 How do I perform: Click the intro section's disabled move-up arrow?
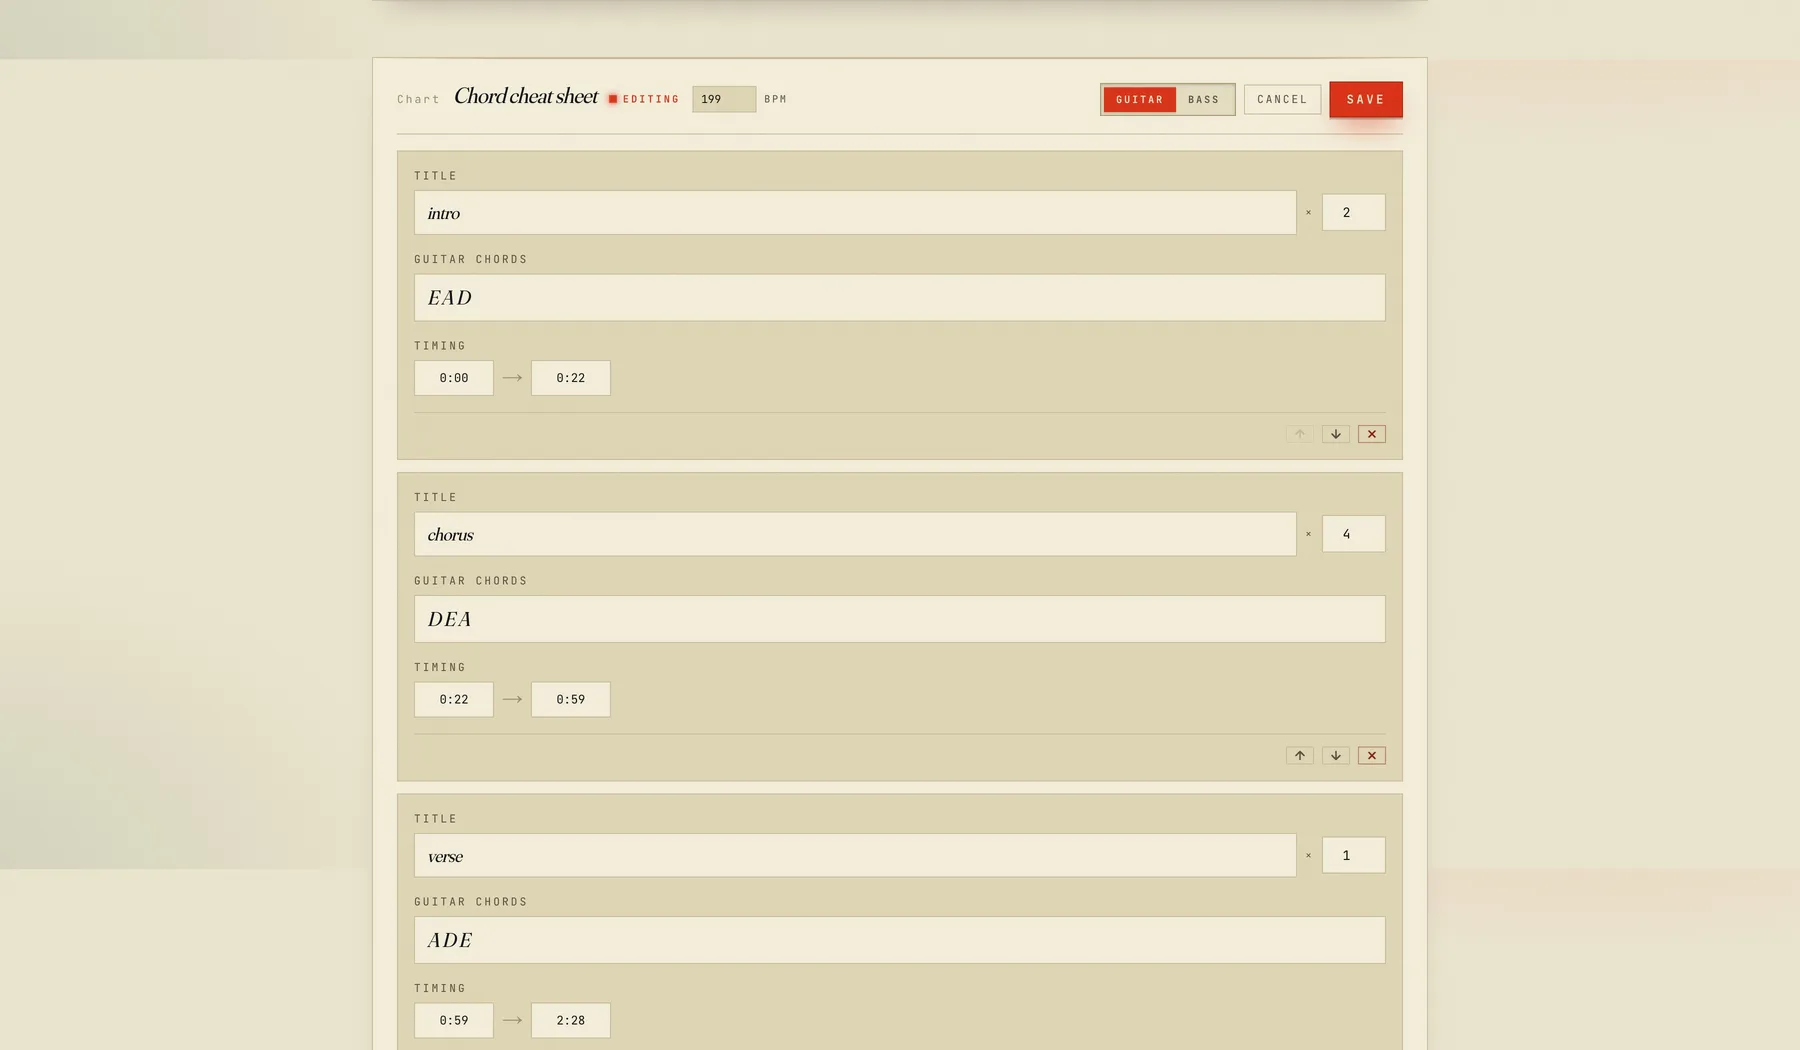point(1299,434)
